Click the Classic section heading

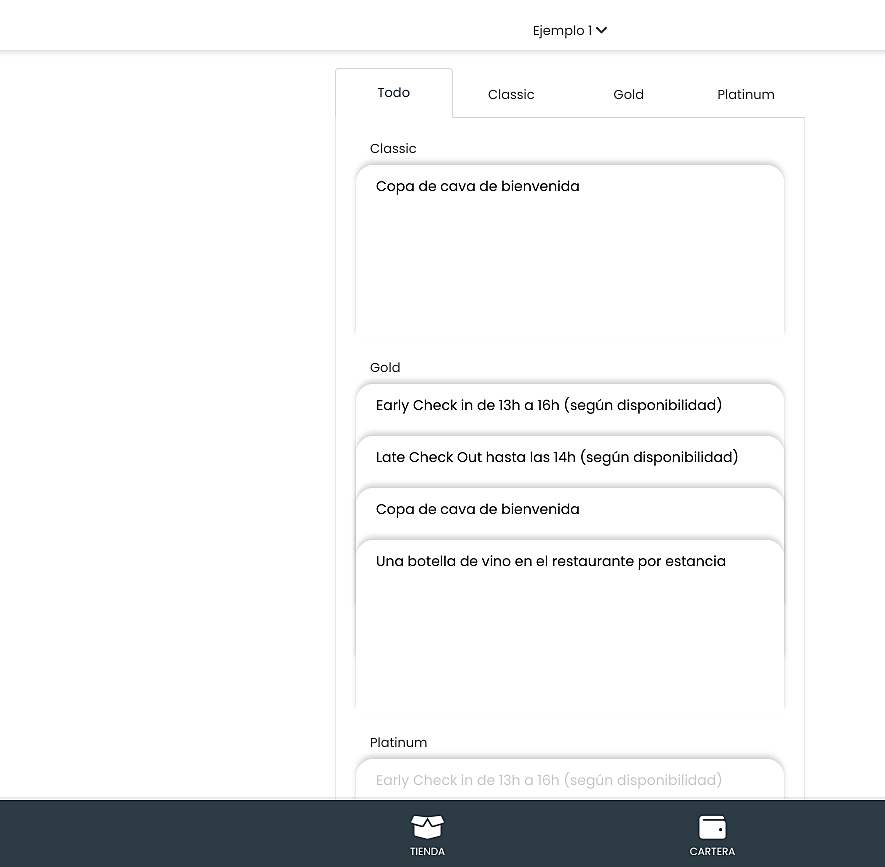(393, 148)
